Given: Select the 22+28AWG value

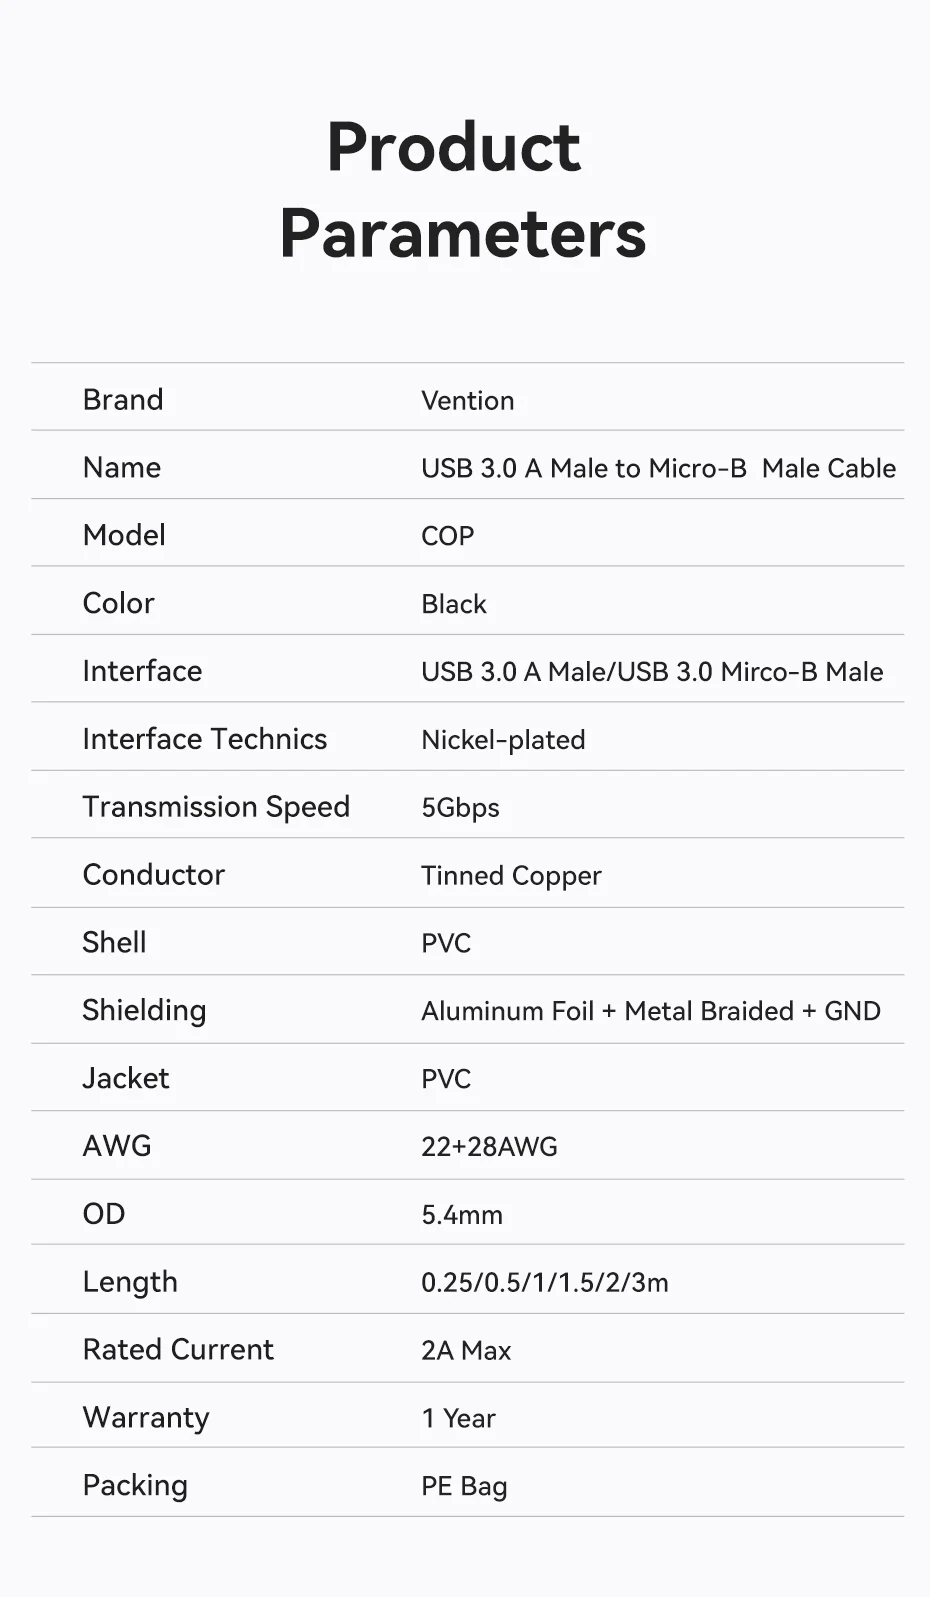Looking at the screenshot, I should pyautogui.click(x=489, y=1147).
